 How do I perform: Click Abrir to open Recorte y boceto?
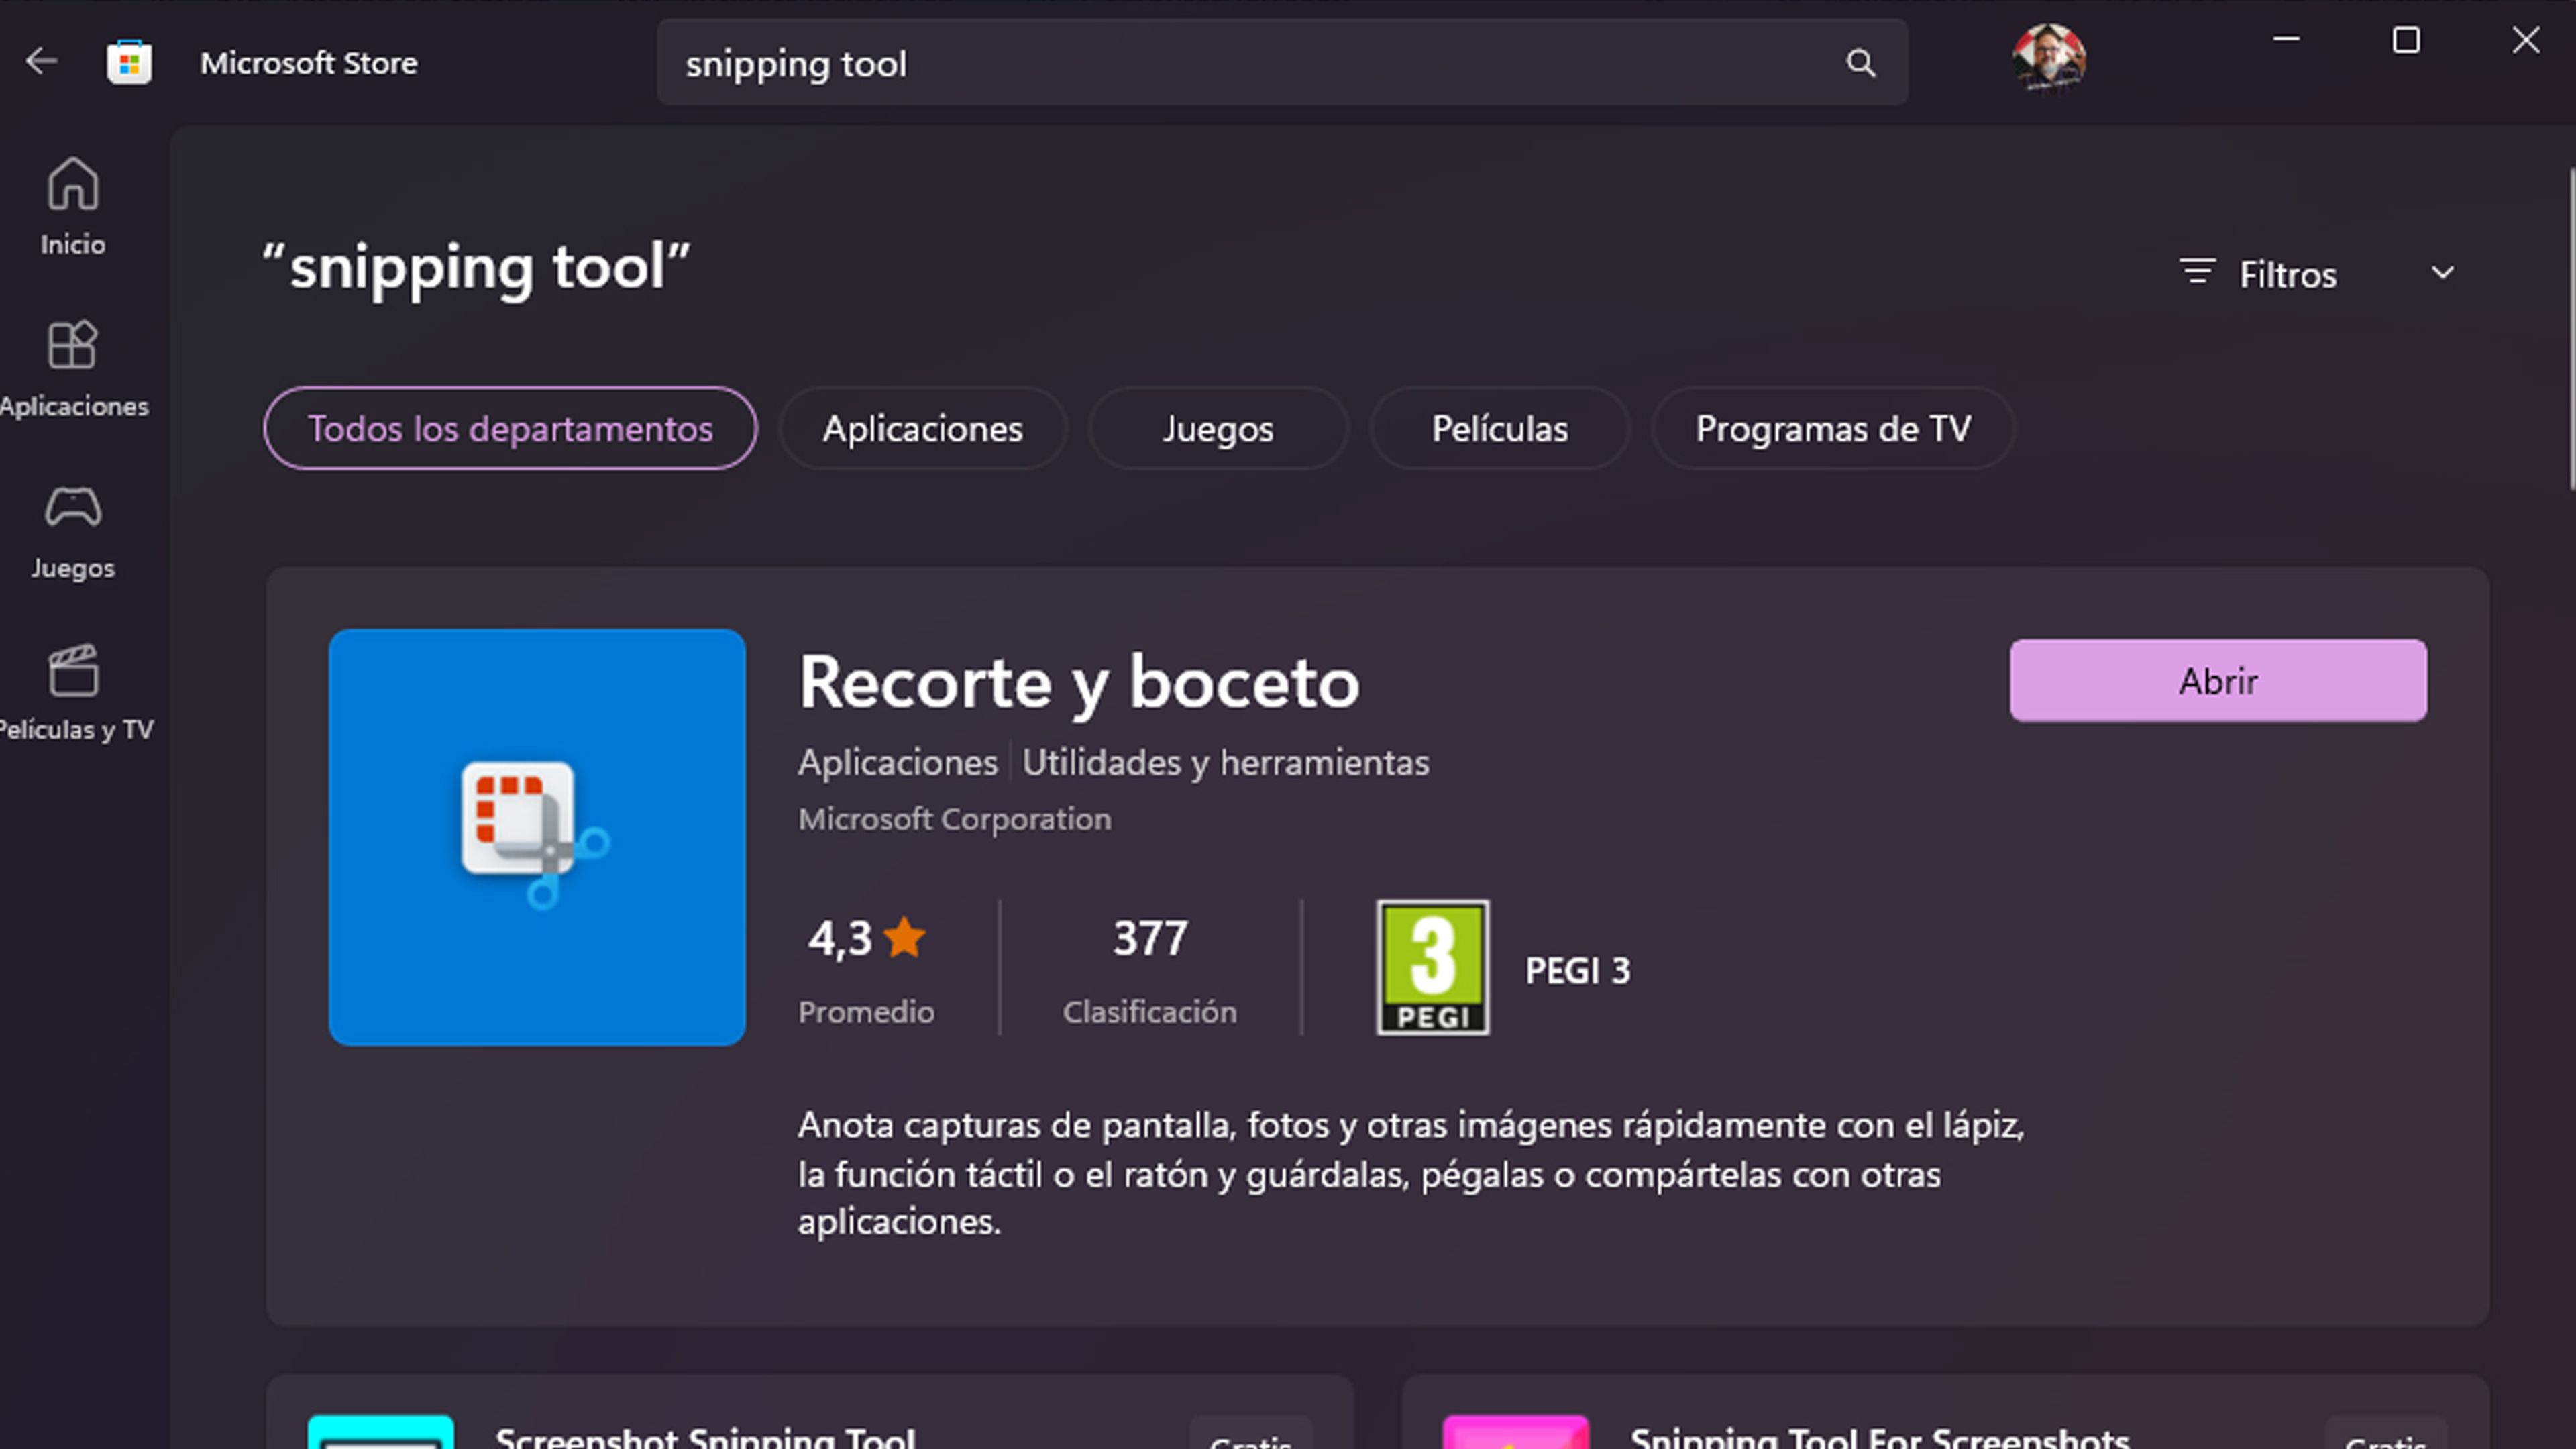coord(2218,680)
